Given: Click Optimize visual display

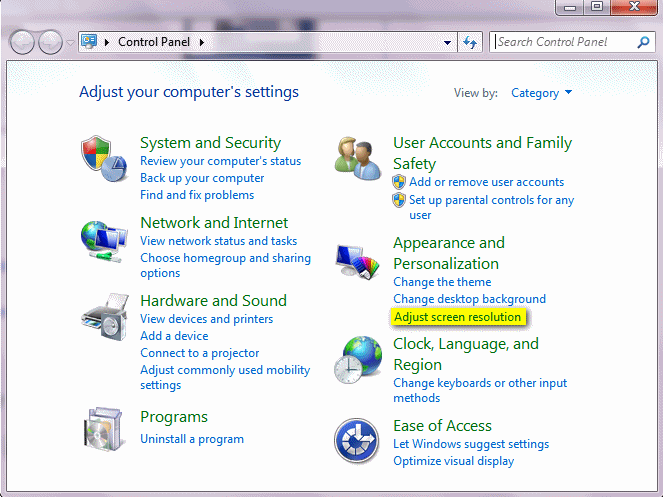Looking at the screenshot, I should coord(454,461).
